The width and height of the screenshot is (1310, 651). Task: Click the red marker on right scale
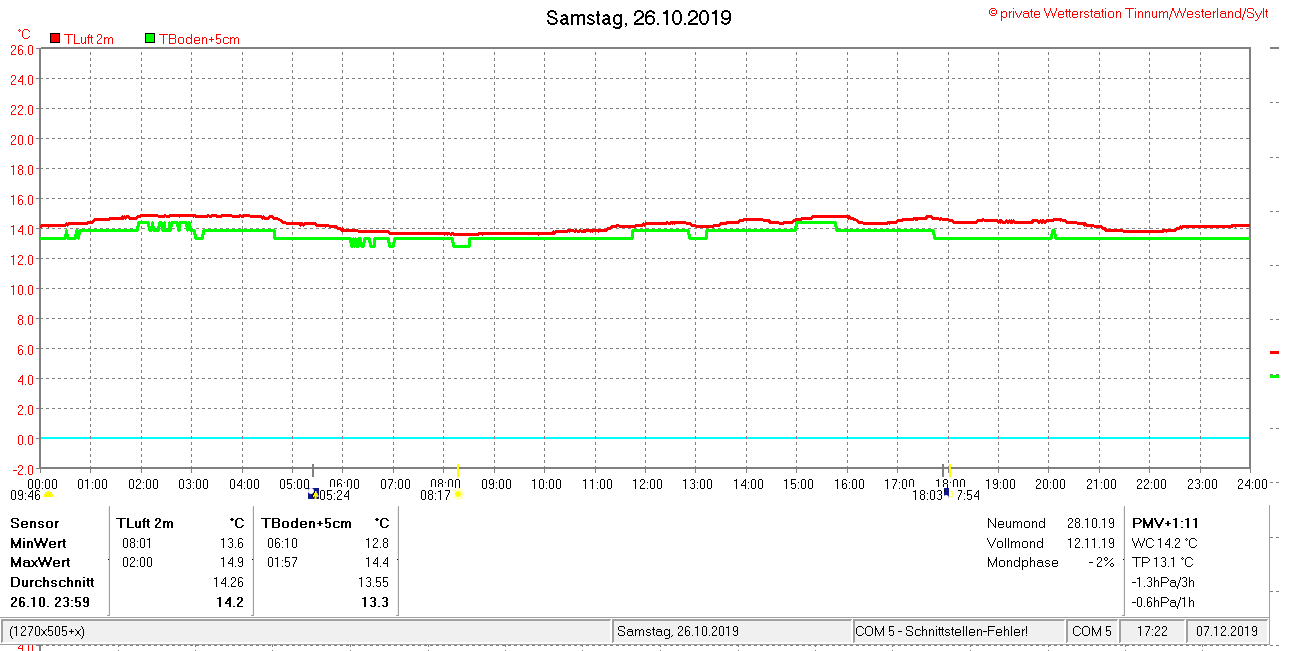(x=1274, y=352)
